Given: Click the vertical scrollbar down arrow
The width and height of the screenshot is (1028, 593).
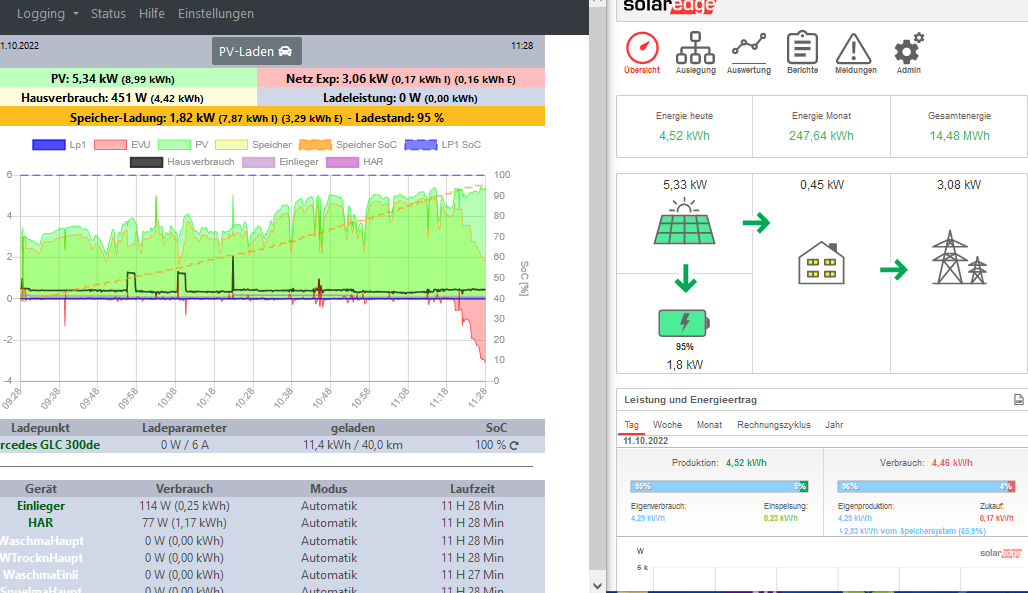Looking at the screenshot, I should click(x=598, y=584).
